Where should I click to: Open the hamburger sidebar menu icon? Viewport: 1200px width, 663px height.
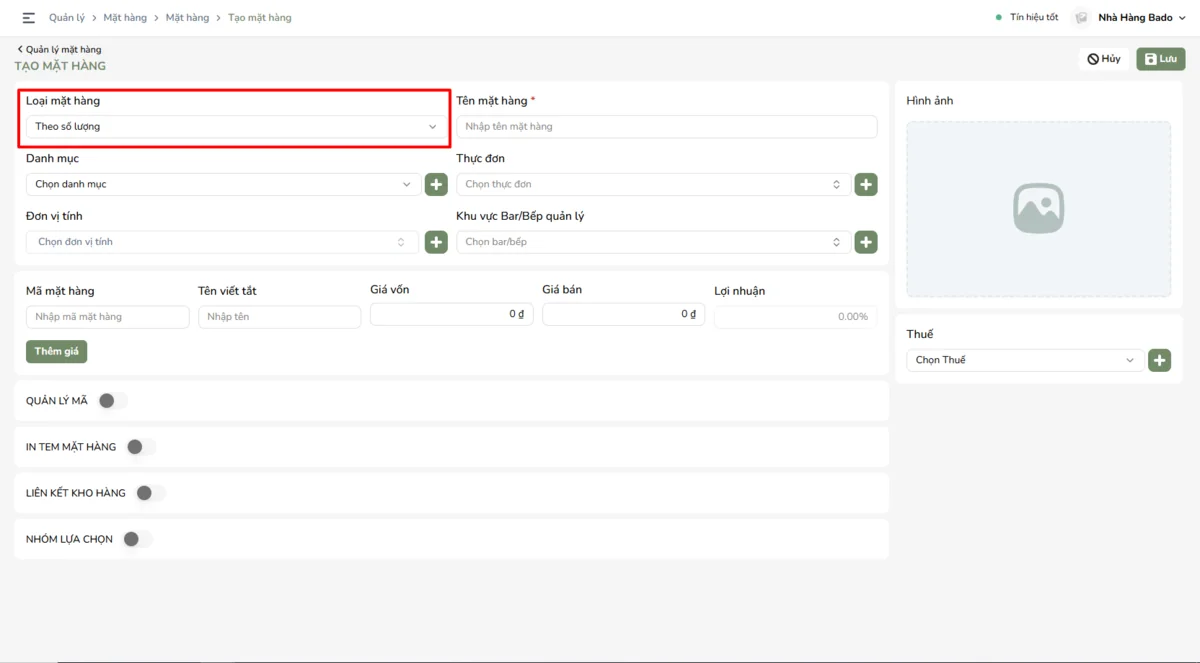pos(28,18)
